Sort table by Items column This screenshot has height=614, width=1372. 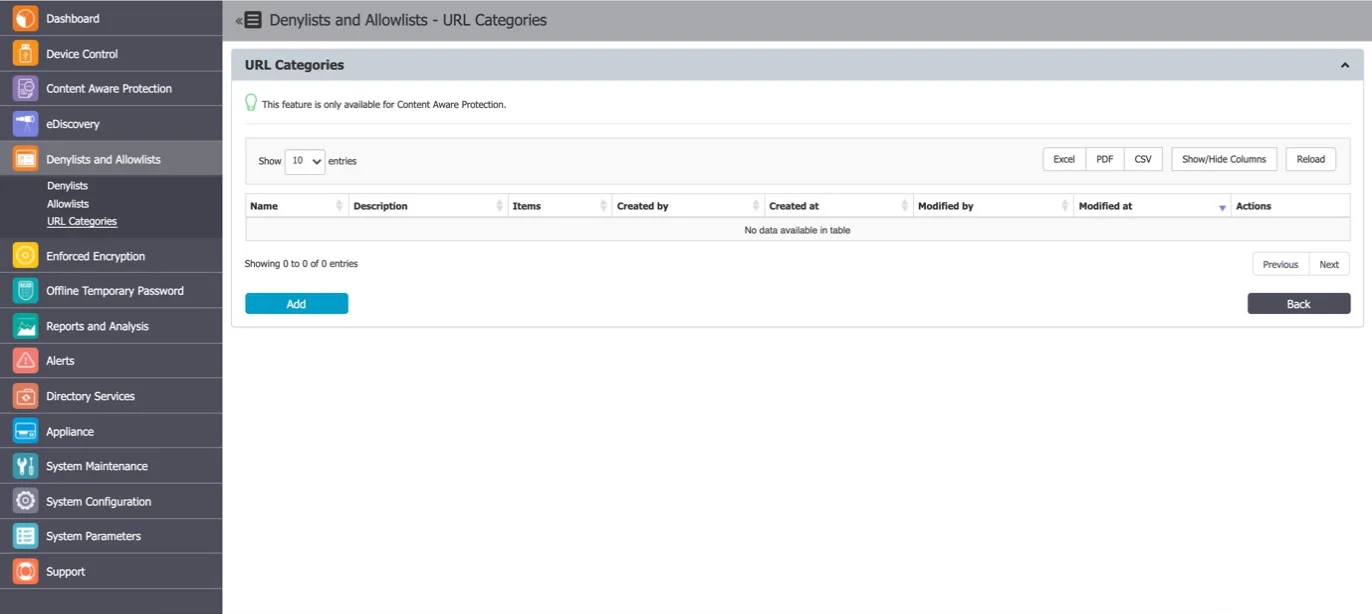tap(560, 206)
